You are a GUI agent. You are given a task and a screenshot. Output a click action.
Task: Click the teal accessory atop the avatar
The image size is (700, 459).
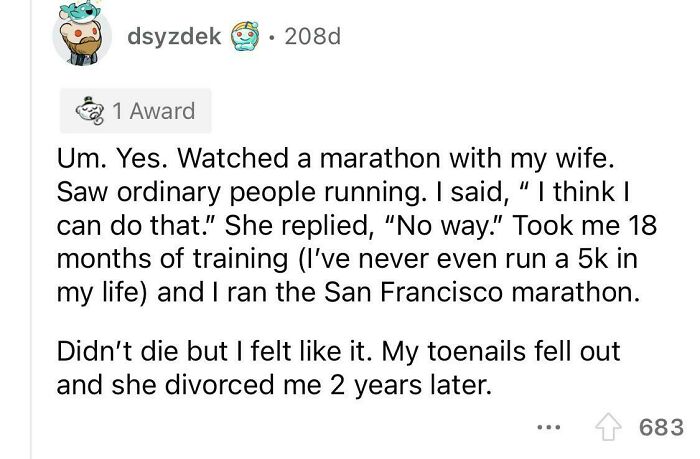pyautogui.click(x=78, y=10)
